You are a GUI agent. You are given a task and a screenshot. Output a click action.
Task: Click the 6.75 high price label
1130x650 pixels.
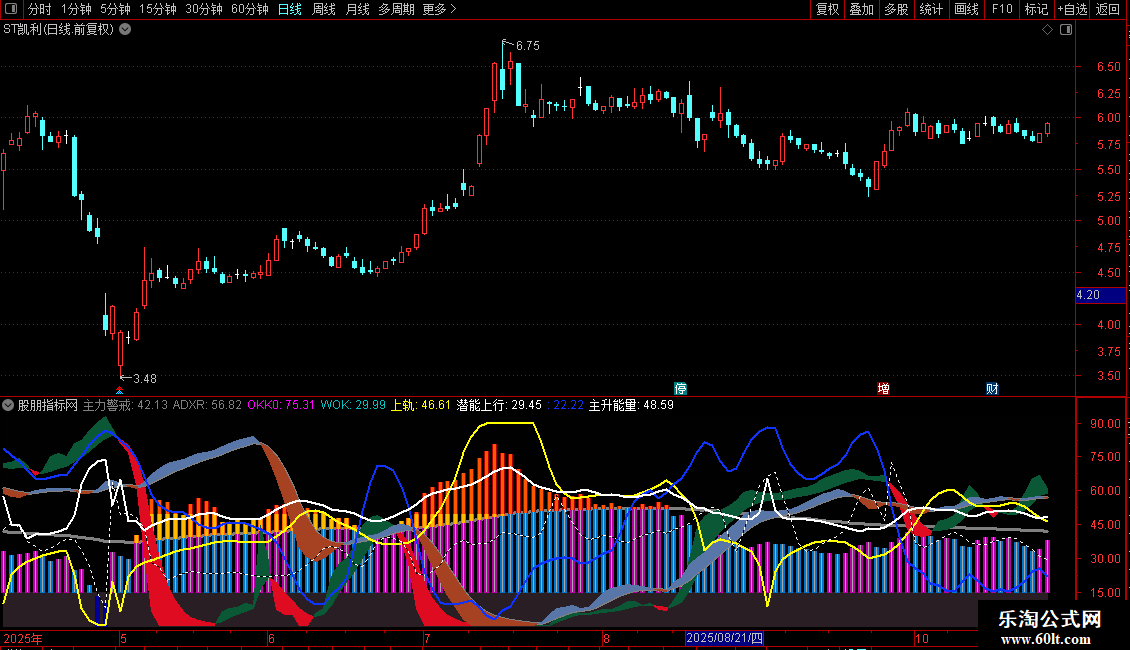pyautogui.click(x=528, y=46)
